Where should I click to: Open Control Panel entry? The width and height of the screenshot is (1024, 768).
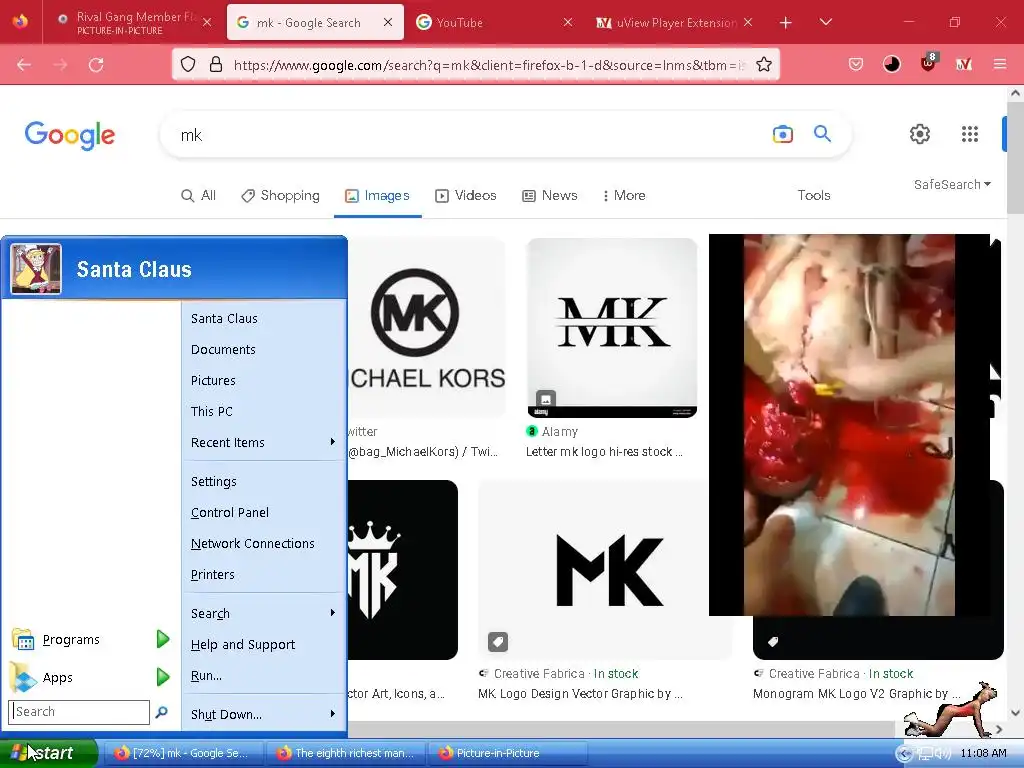pyautogui.click(x=263, y=513)
